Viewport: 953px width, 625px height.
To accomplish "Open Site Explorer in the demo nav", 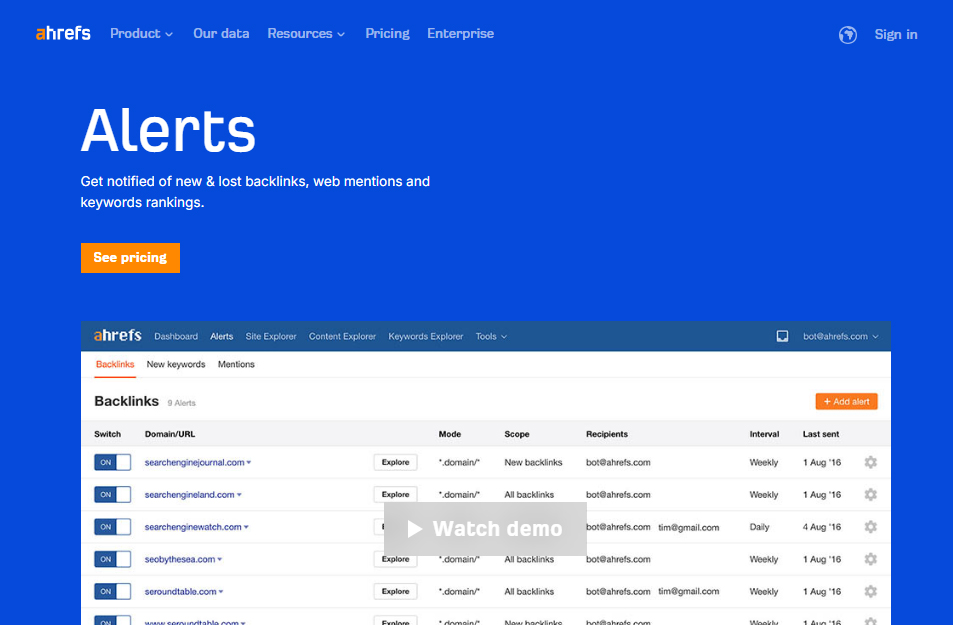I will point(271,336).
